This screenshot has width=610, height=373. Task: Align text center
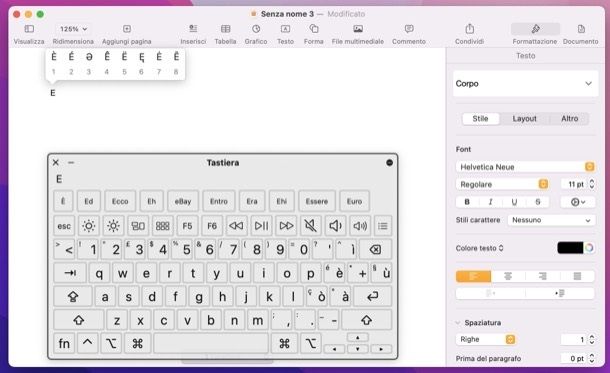click(508, 276)
